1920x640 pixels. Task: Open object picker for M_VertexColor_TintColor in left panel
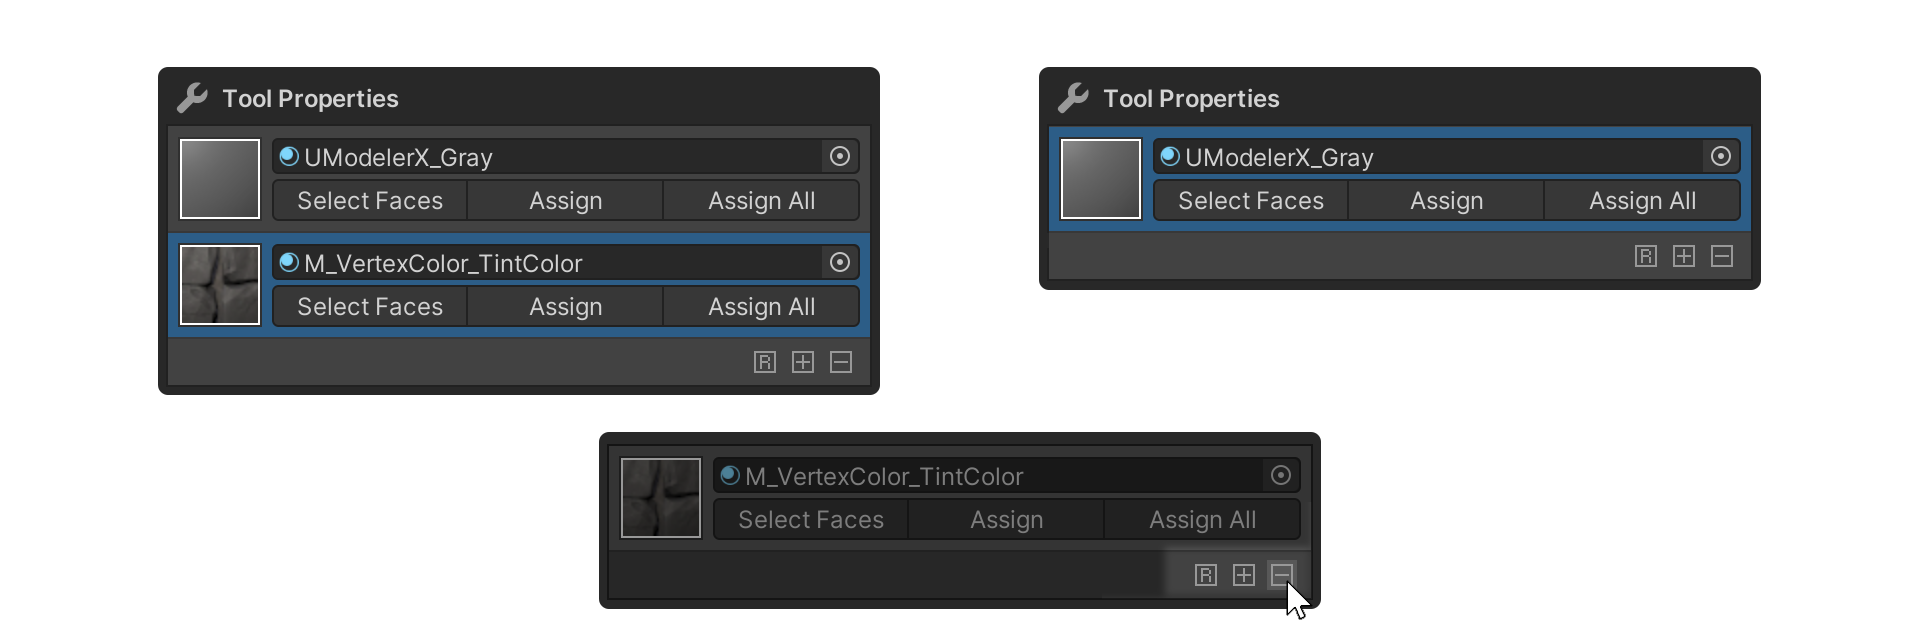[x=840, y=262]
